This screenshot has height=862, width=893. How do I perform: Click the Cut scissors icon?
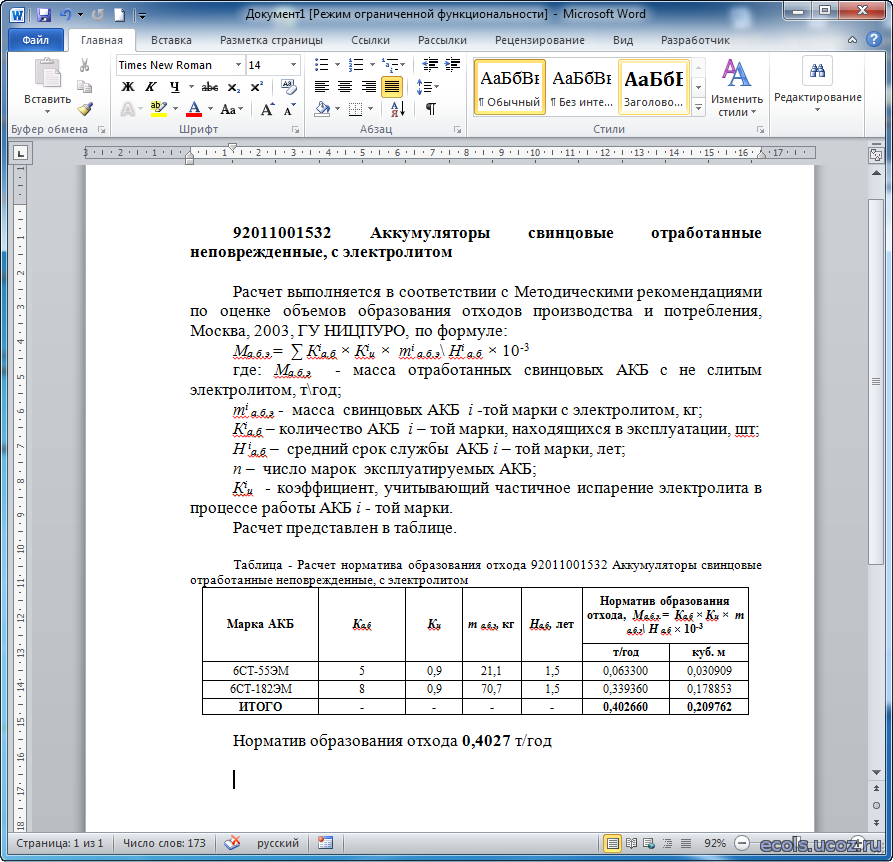point(85,65)
